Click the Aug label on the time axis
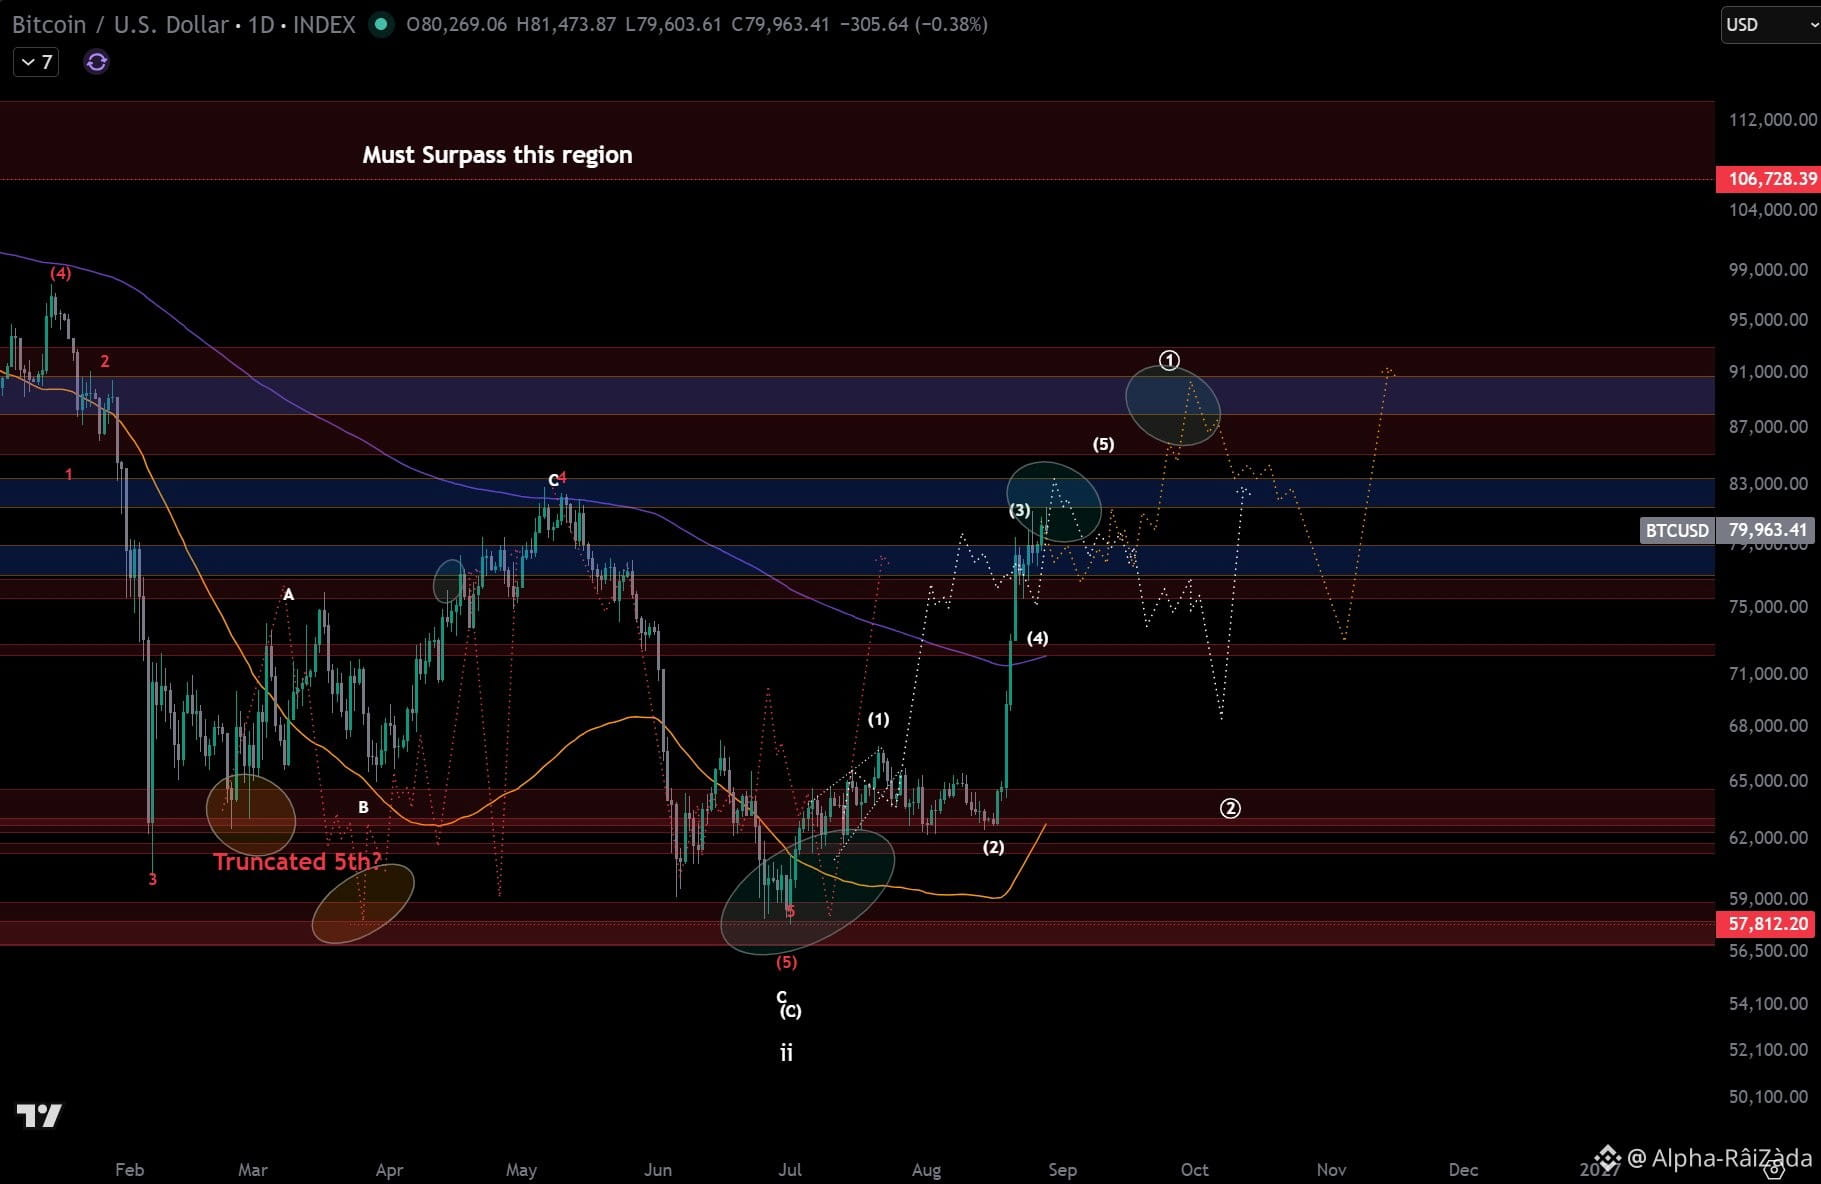 coord(927,1170)
